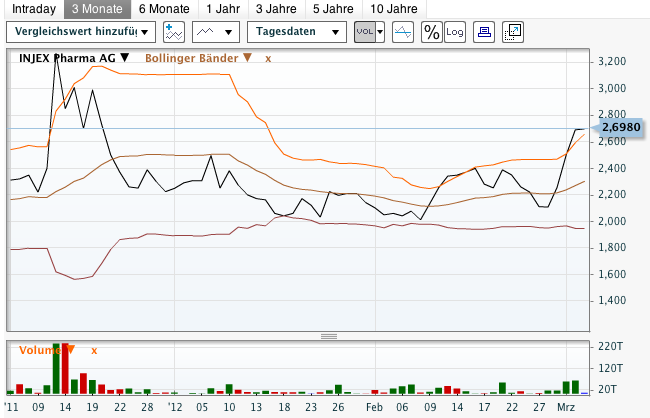Switch to the 10 Jahre tab
Screen dimensions: 650x418
click(394, 9)
